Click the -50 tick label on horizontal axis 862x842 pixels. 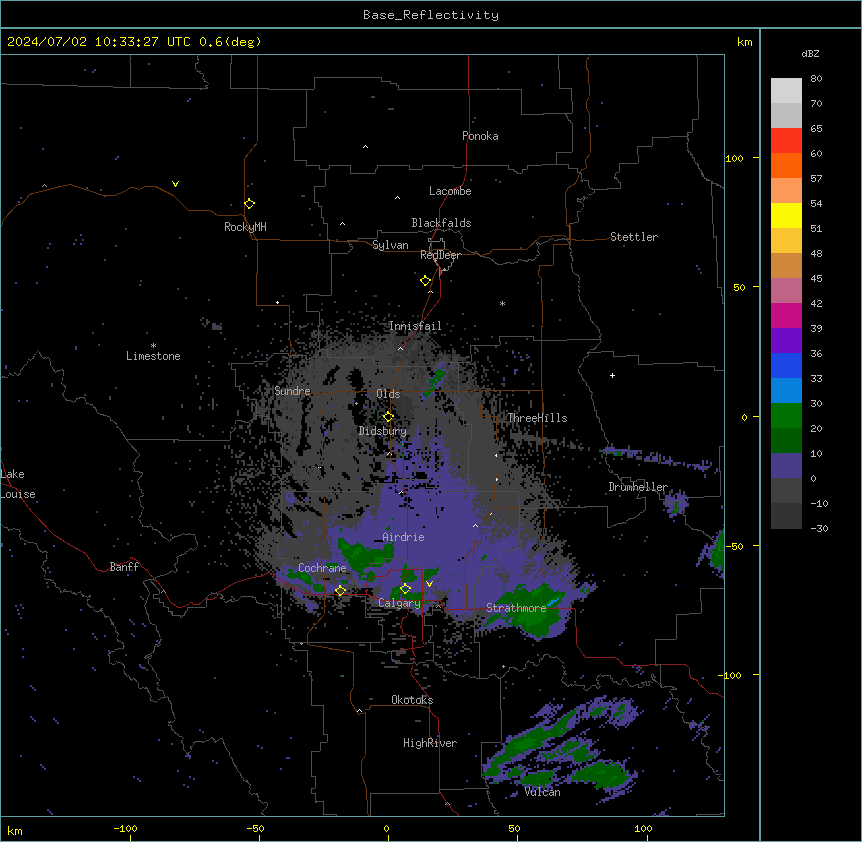(255, 828)
